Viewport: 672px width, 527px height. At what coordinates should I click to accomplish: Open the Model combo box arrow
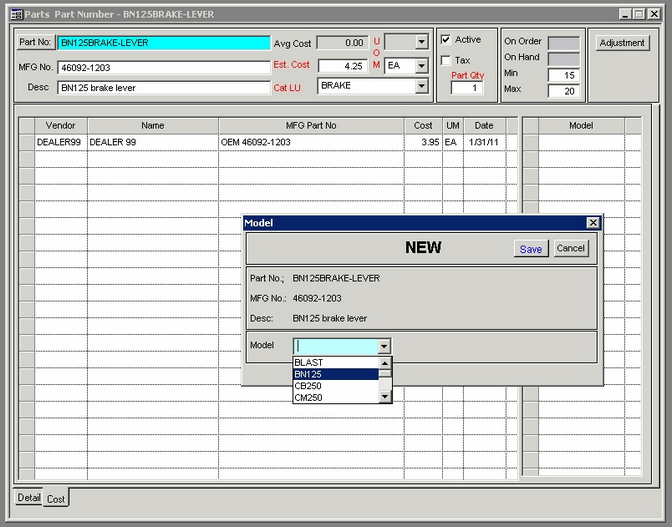point(384,346)
